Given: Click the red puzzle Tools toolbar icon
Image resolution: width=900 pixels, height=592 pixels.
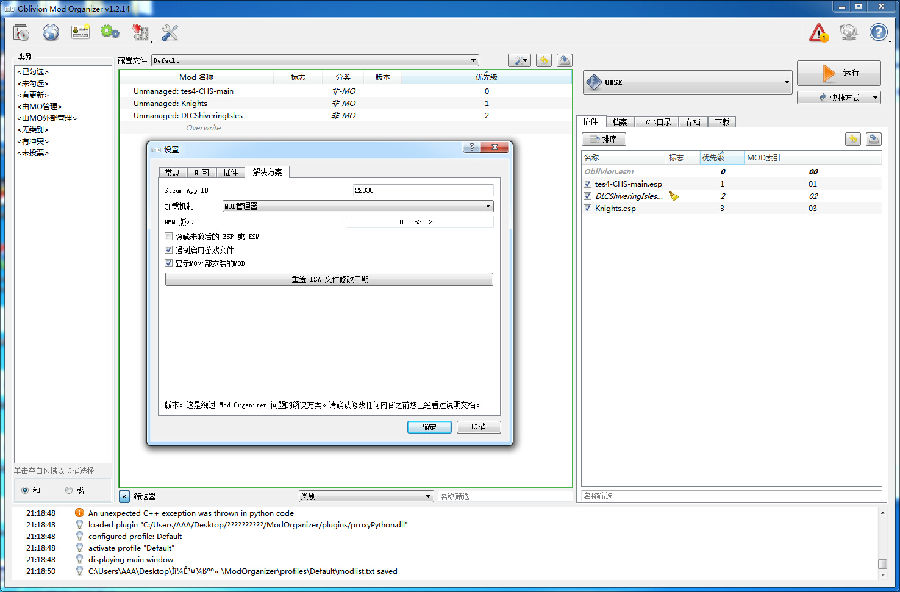Looking at the screenshot, I should click(x=140, y=33).
